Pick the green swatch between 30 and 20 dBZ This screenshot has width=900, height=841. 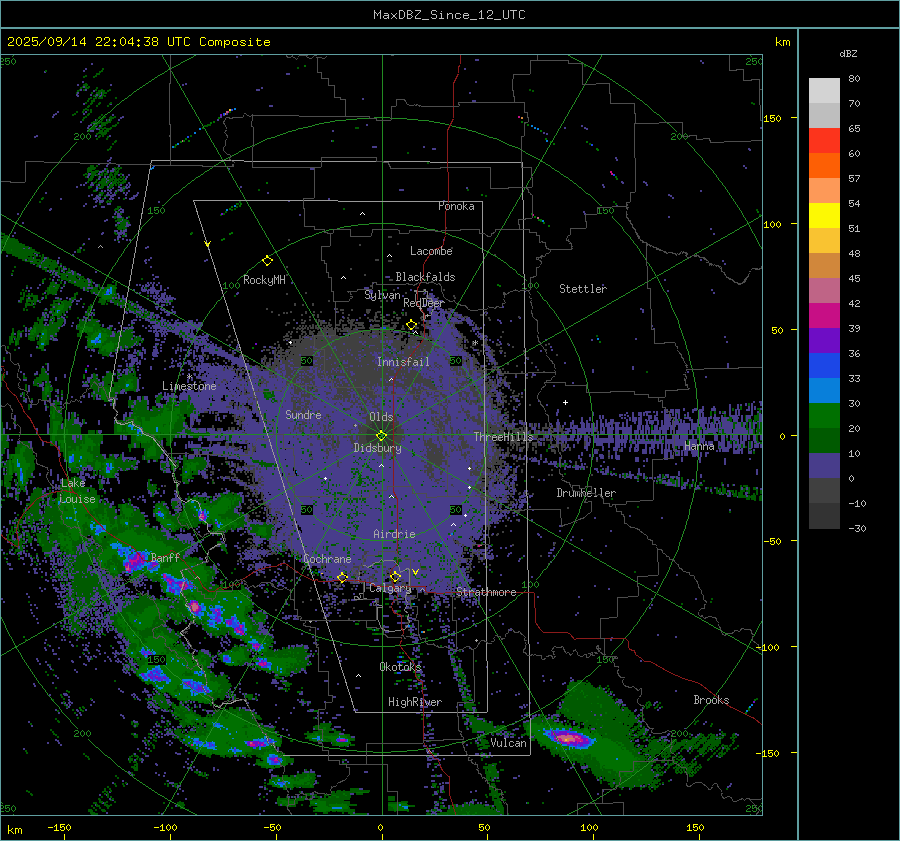[x=824, y=416]
